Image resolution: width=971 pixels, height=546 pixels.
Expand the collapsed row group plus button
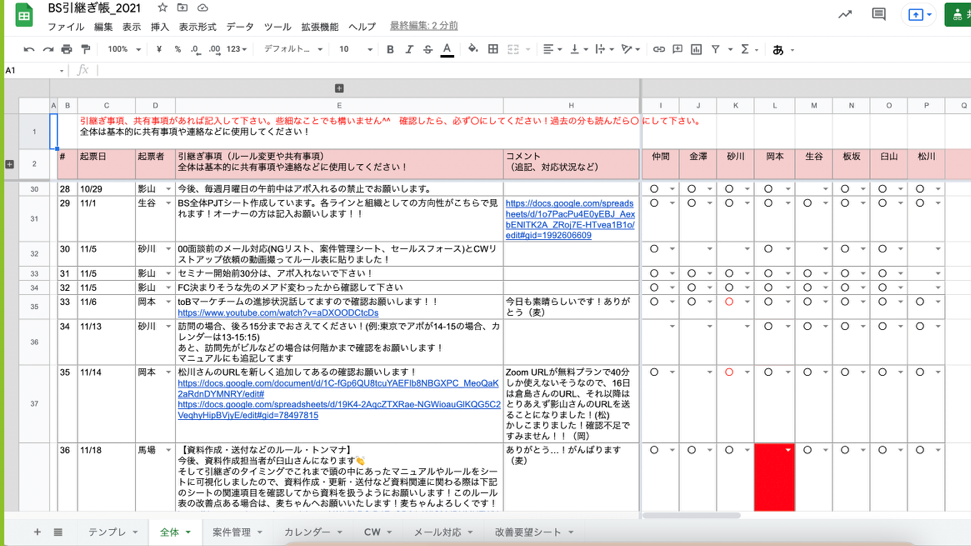click(x=10, y=164)
